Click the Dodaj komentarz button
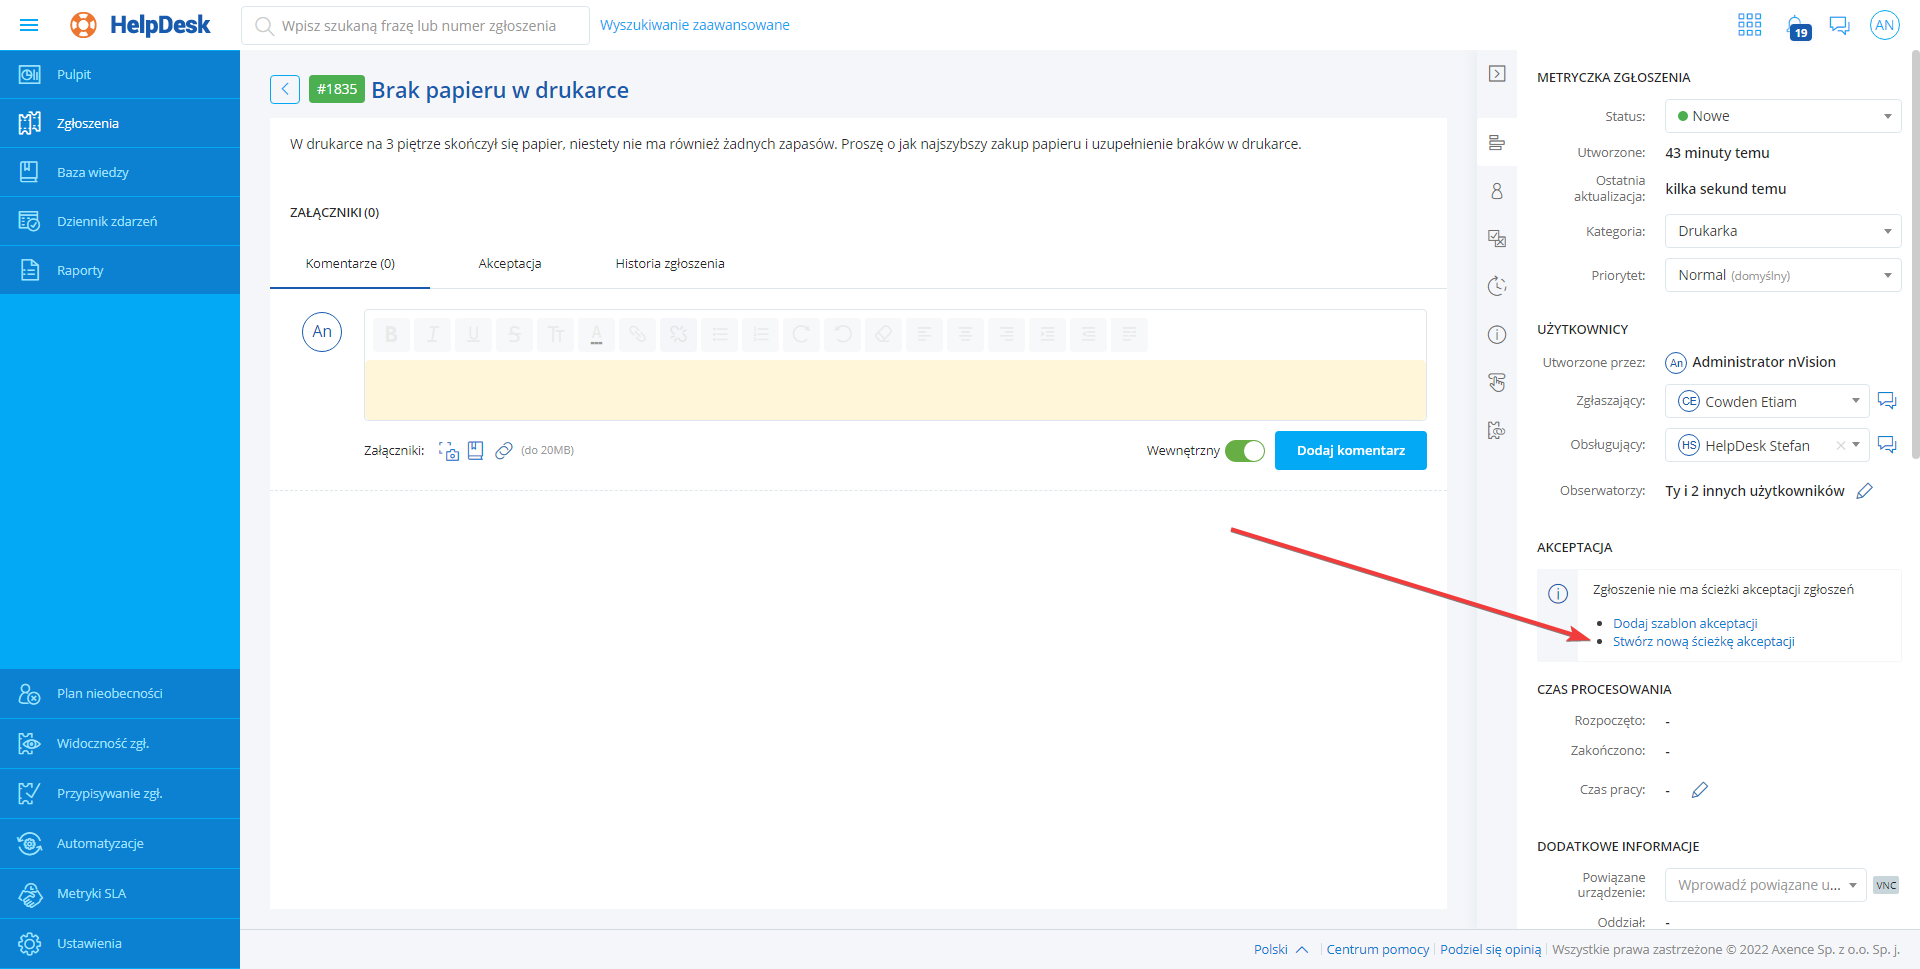Screen dimensions: 1920x969 pos(1350,451)
